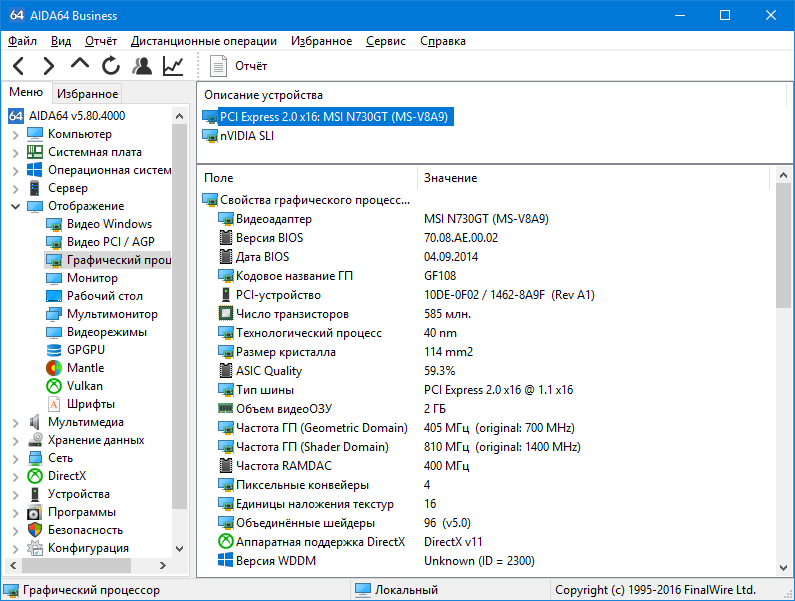Click the Объем видеоОЗУ memory icon
Screen dimensions: 795x601
pos(225,408)
